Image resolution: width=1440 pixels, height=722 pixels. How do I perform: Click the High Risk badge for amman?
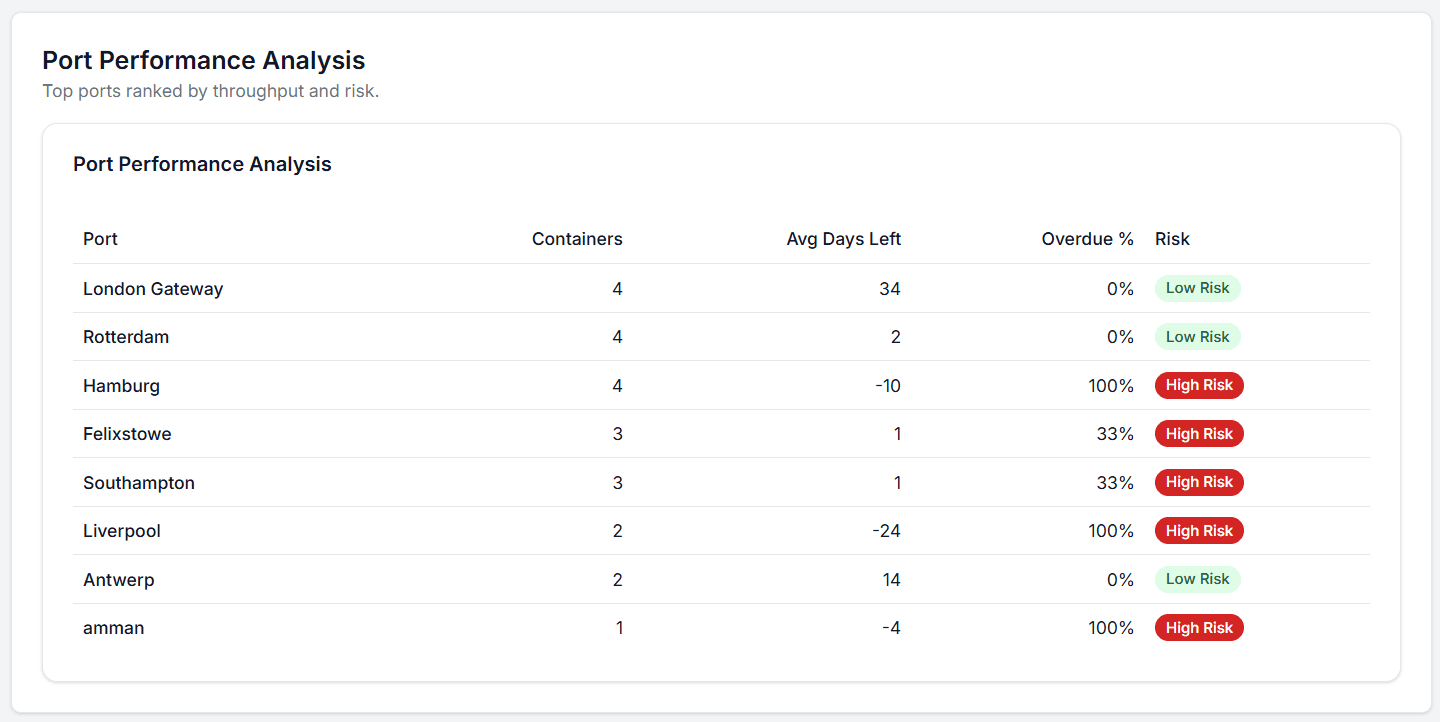1199,627
